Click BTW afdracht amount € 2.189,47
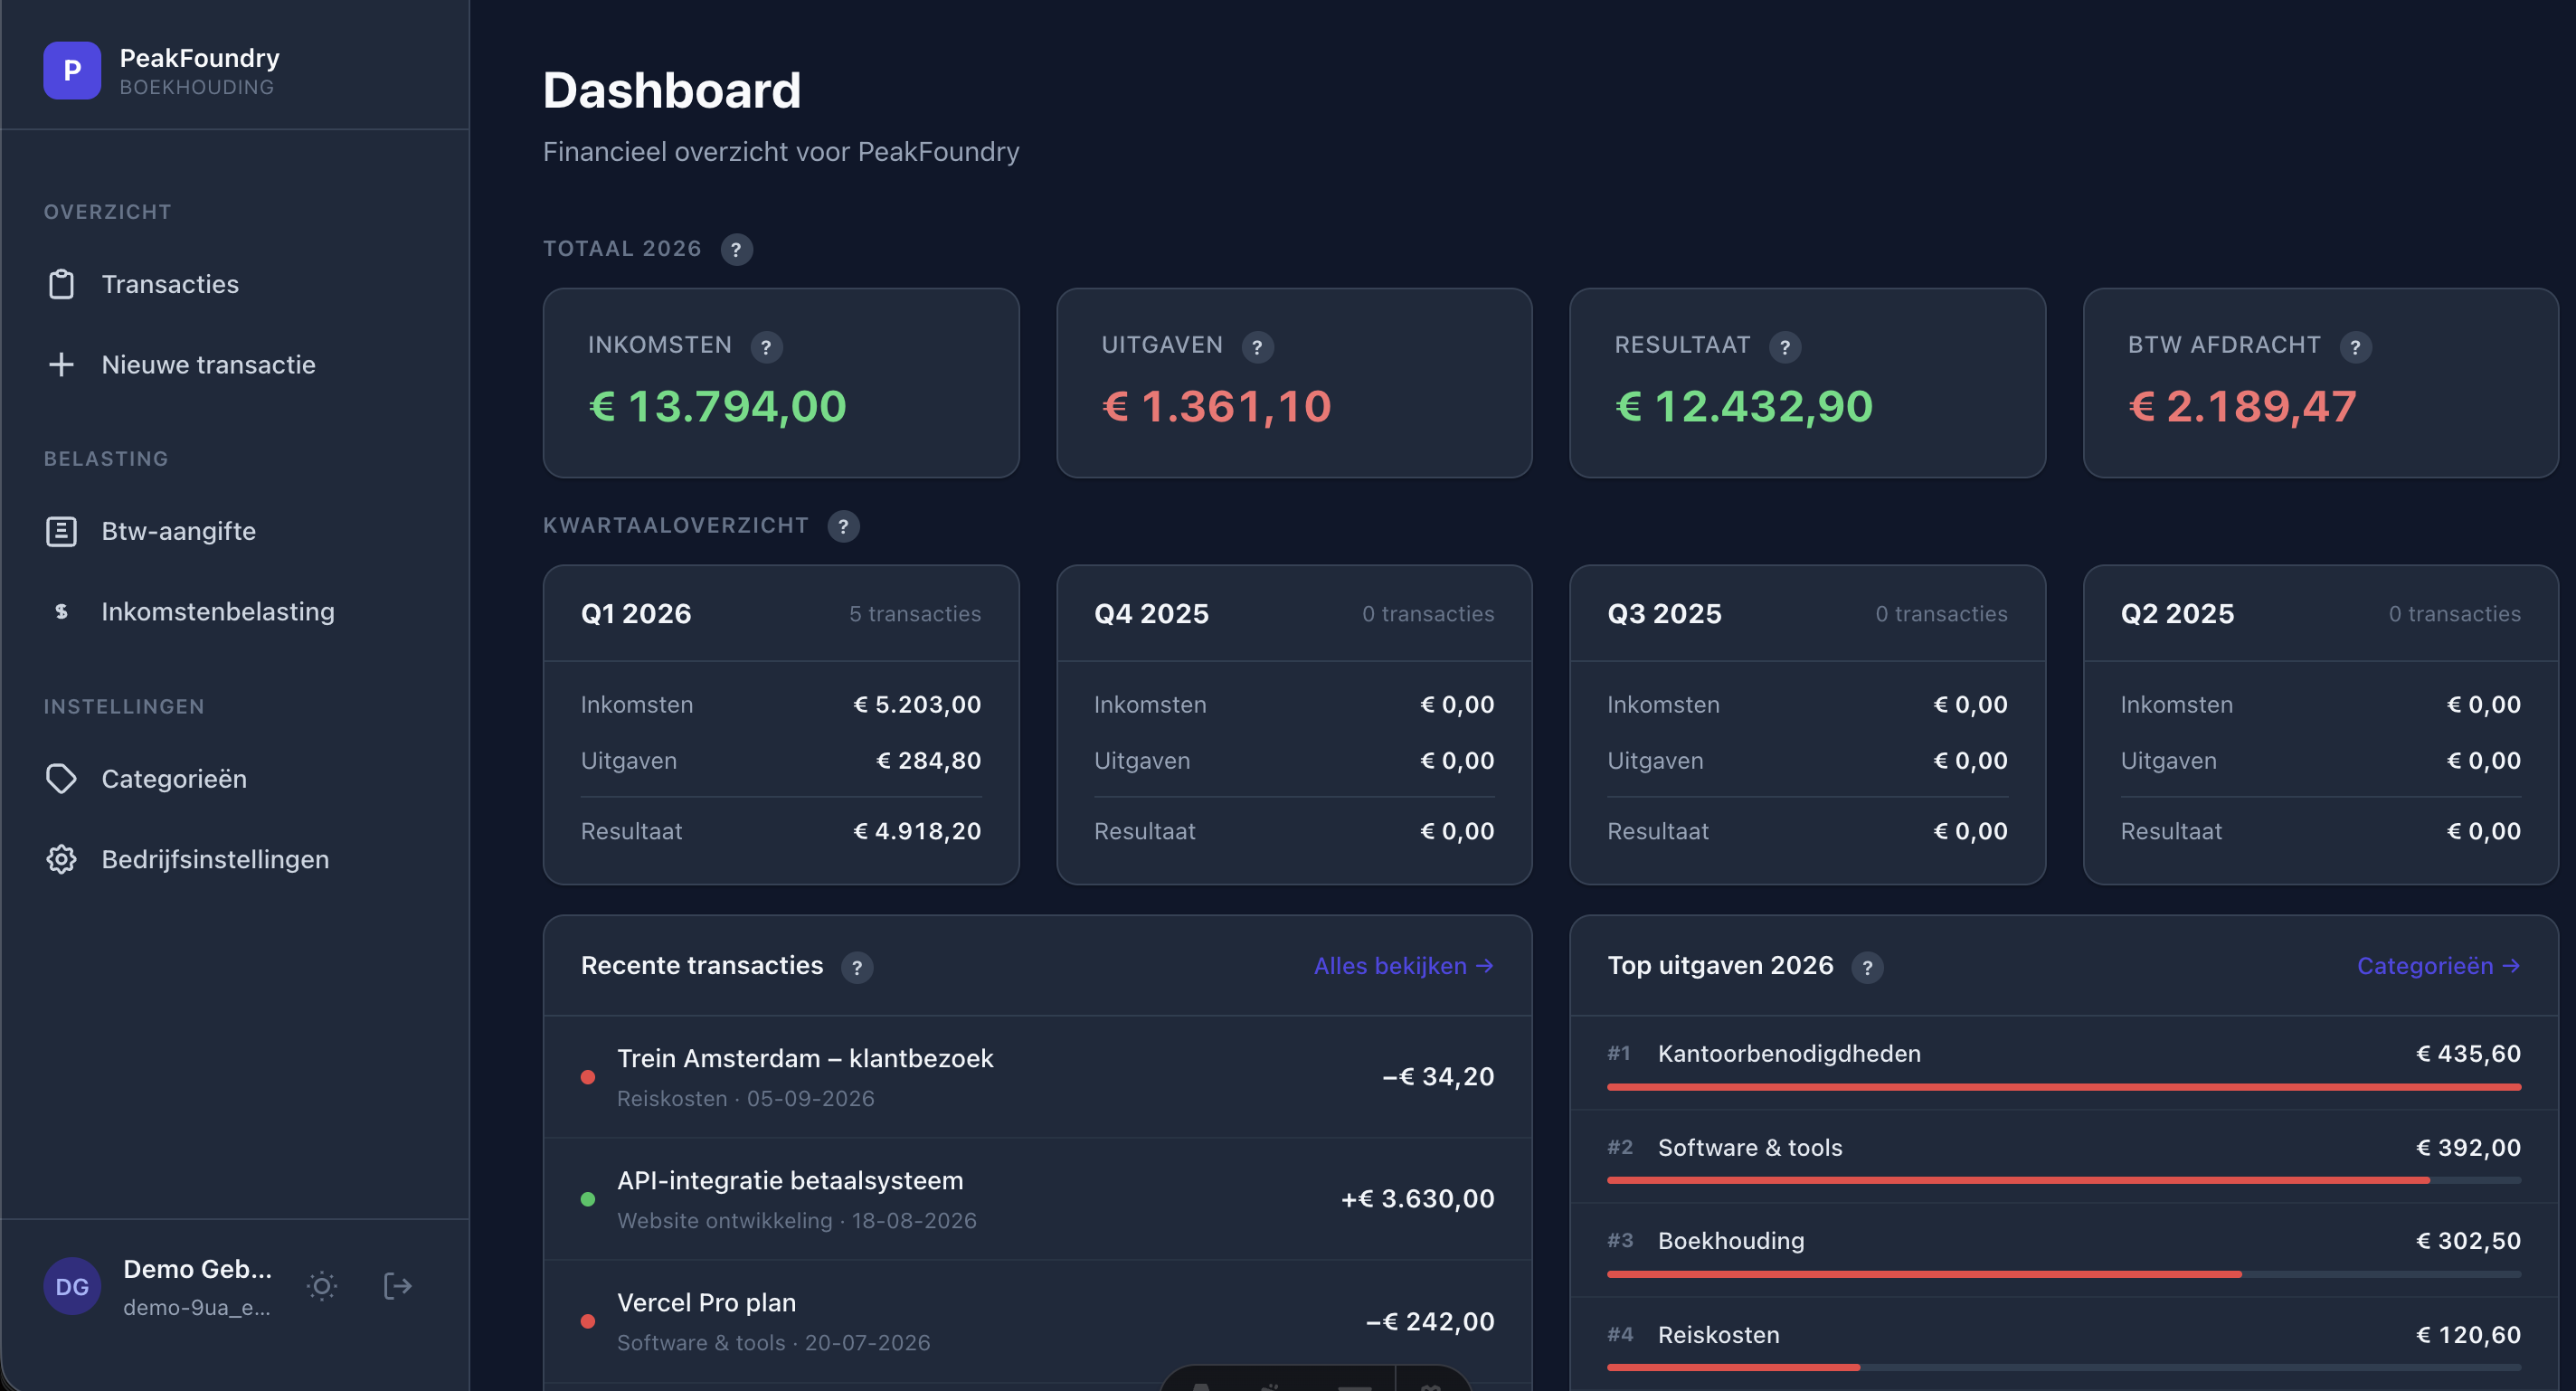This screenshot has width=2576, height=1391. pos(2242,406)
